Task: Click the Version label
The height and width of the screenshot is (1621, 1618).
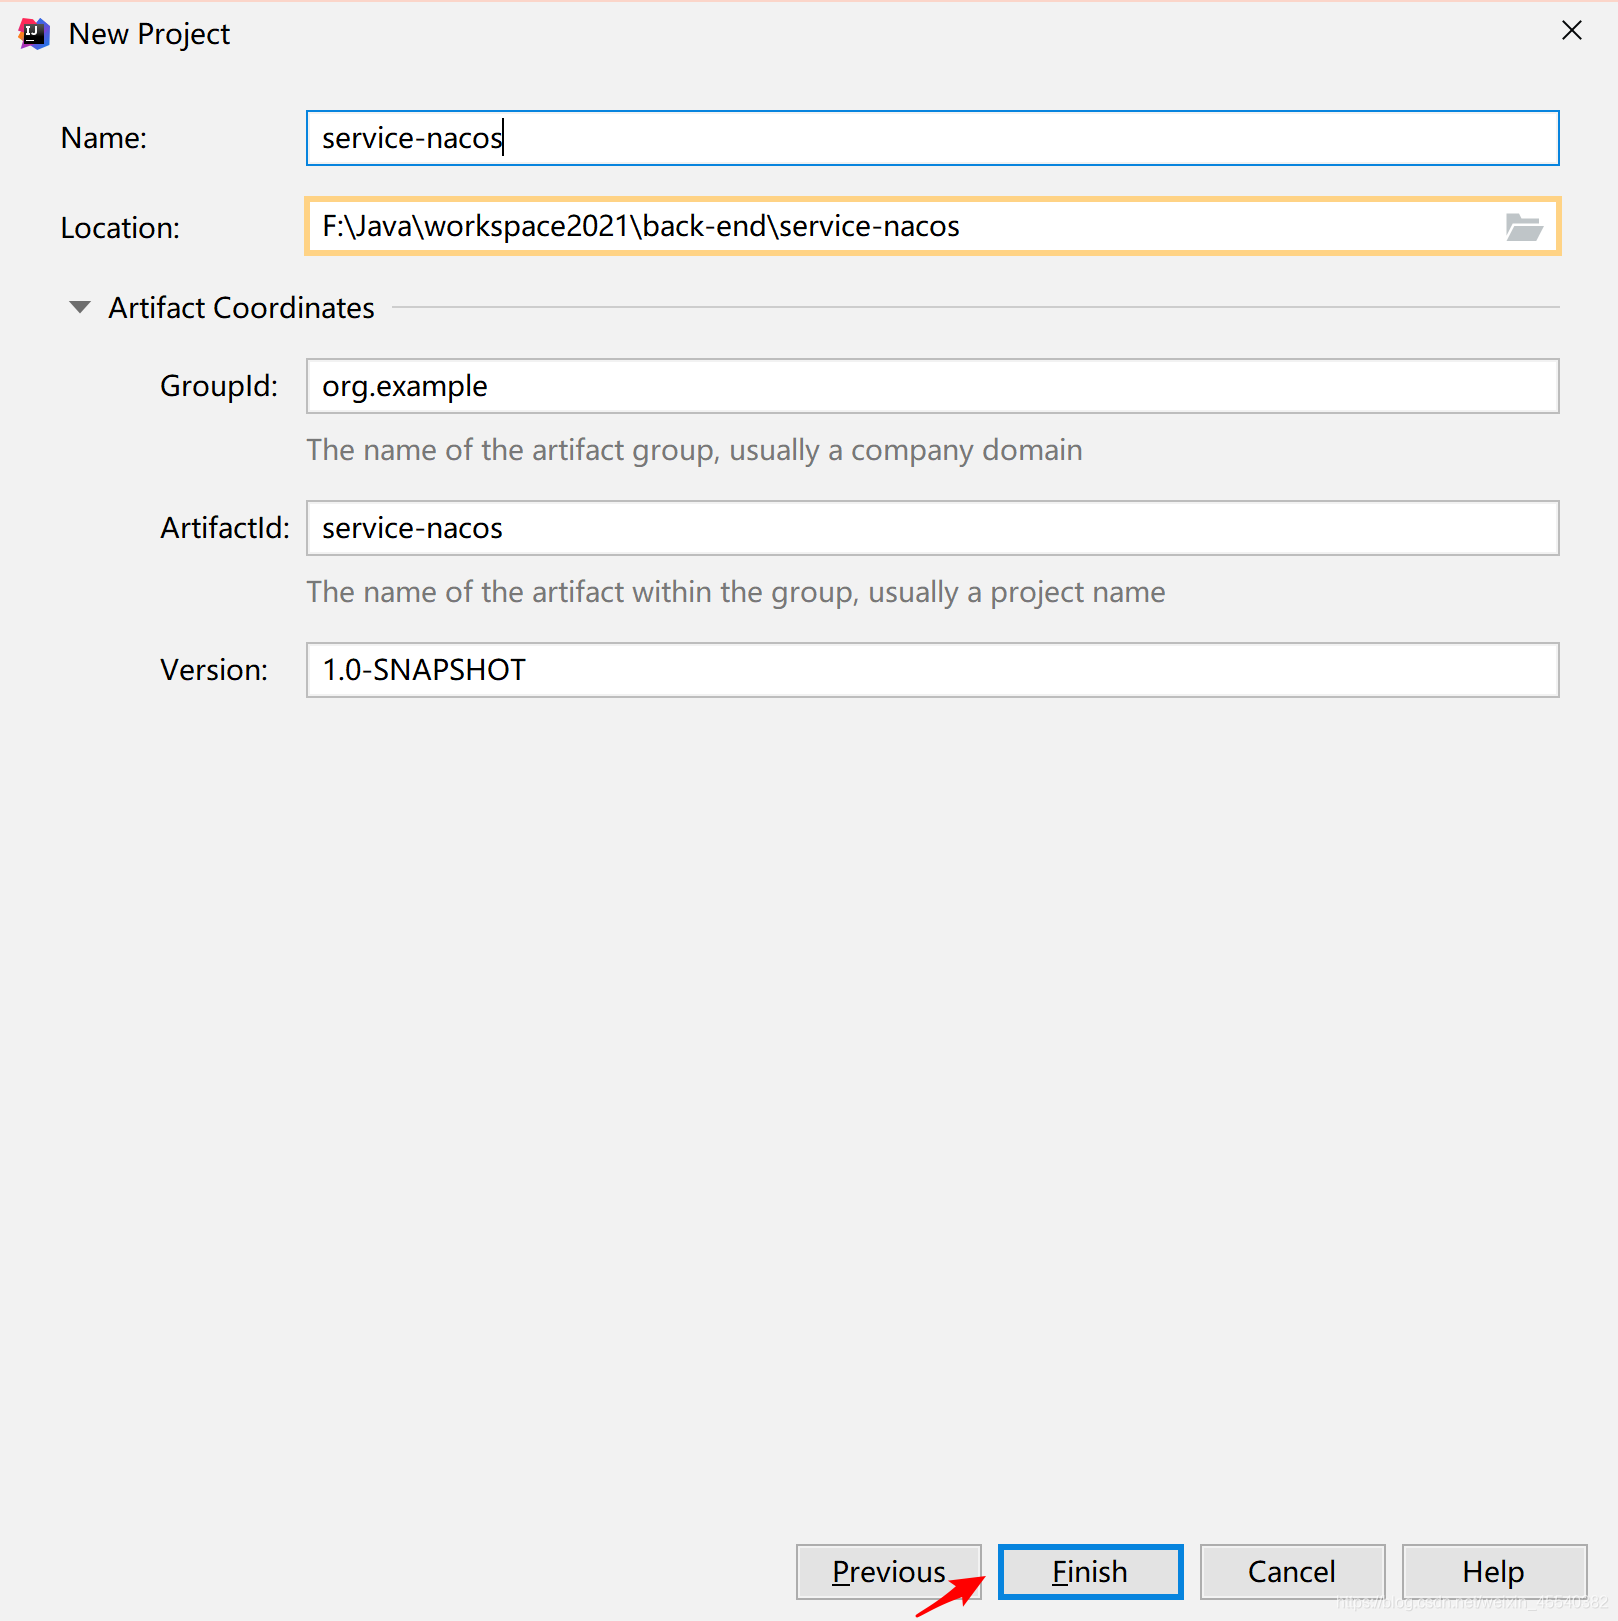Action: pos(214,670)
